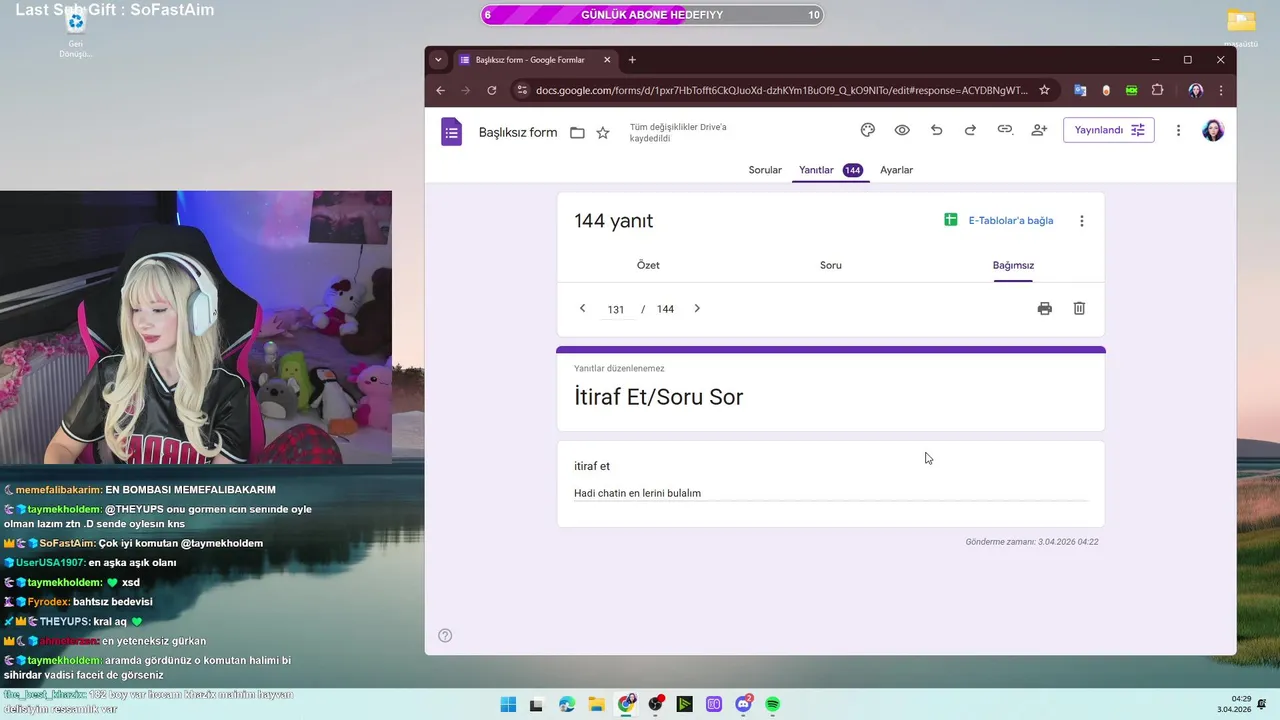Print the current response
Screen dimensions: 1280x720
tap(1044, 308)
